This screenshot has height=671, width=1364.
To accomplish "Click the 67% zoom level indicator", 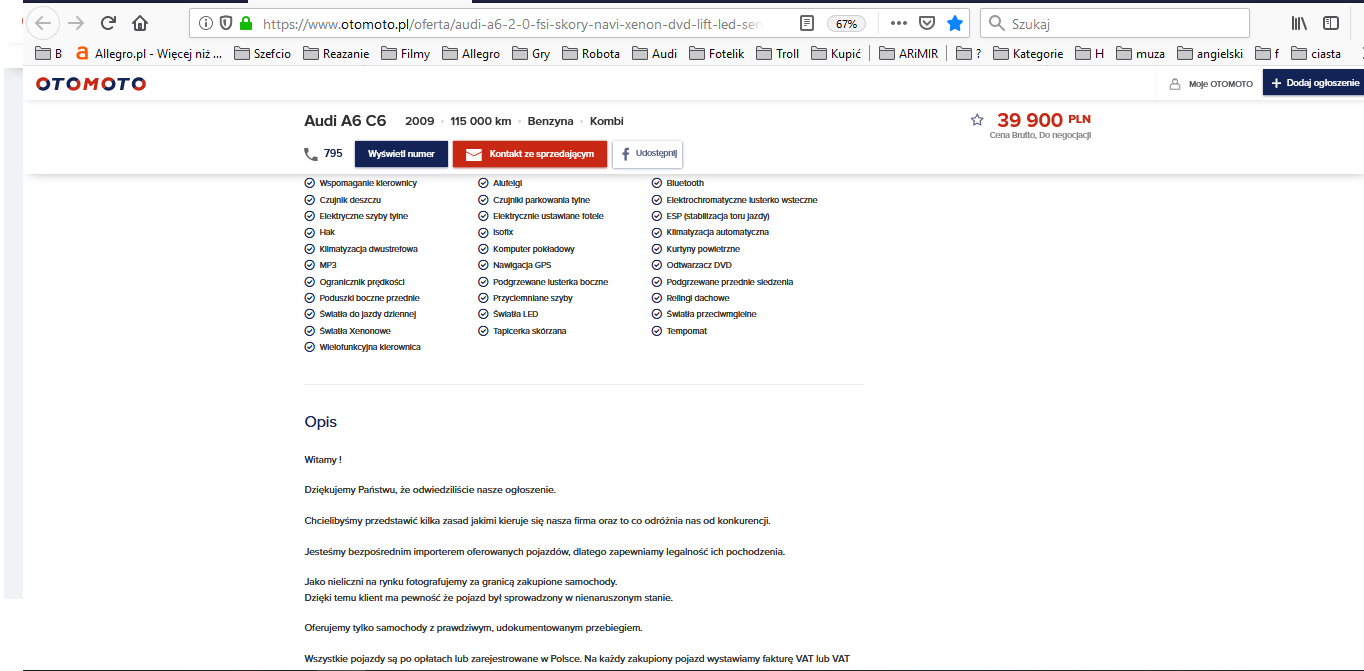I will coord(846,23).
